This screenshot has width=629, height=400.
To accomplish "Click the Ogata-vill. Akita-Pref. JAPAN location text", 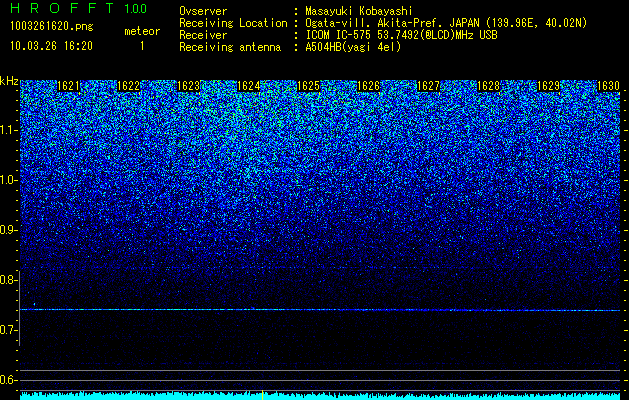I will pyautogui.click(x=446, y=23).
